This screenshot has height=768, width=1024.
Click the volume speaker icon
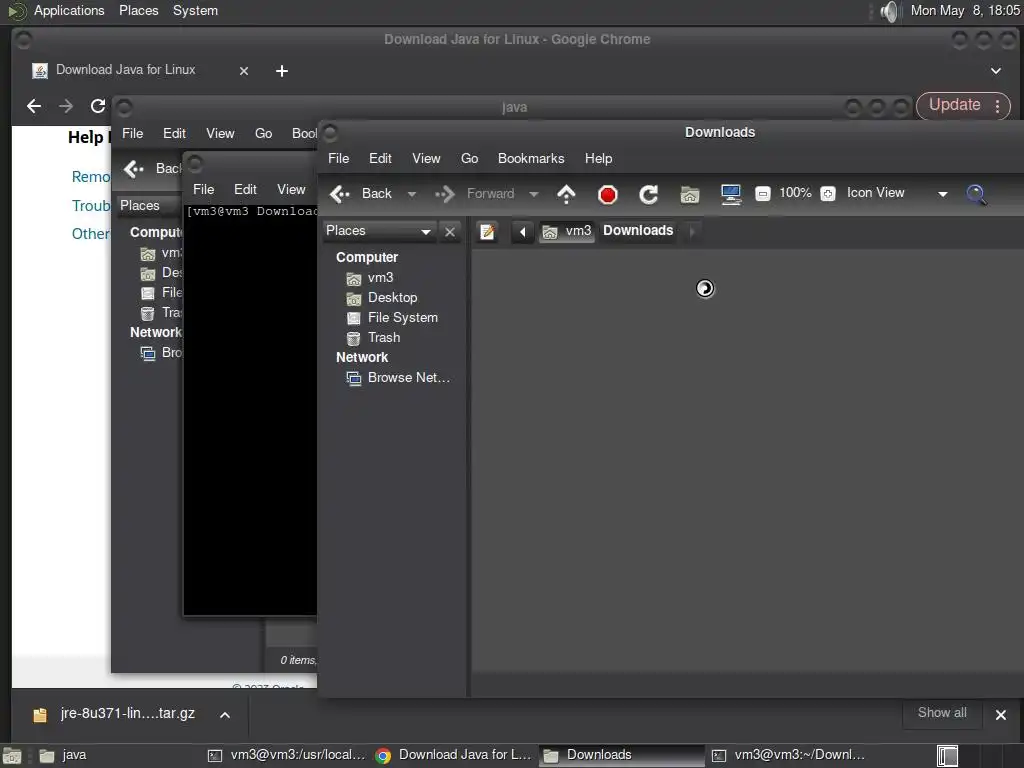tap(889, 11)
